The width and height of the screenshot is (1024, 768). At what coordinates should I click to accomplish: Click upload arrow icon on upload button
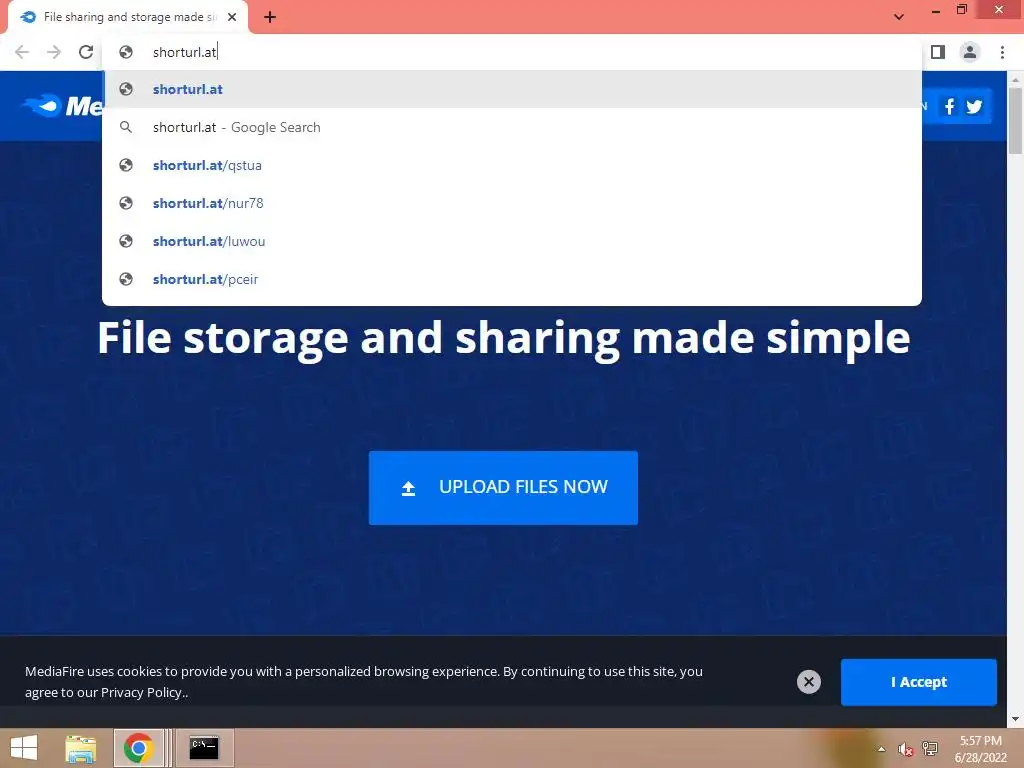click(408, 488)
